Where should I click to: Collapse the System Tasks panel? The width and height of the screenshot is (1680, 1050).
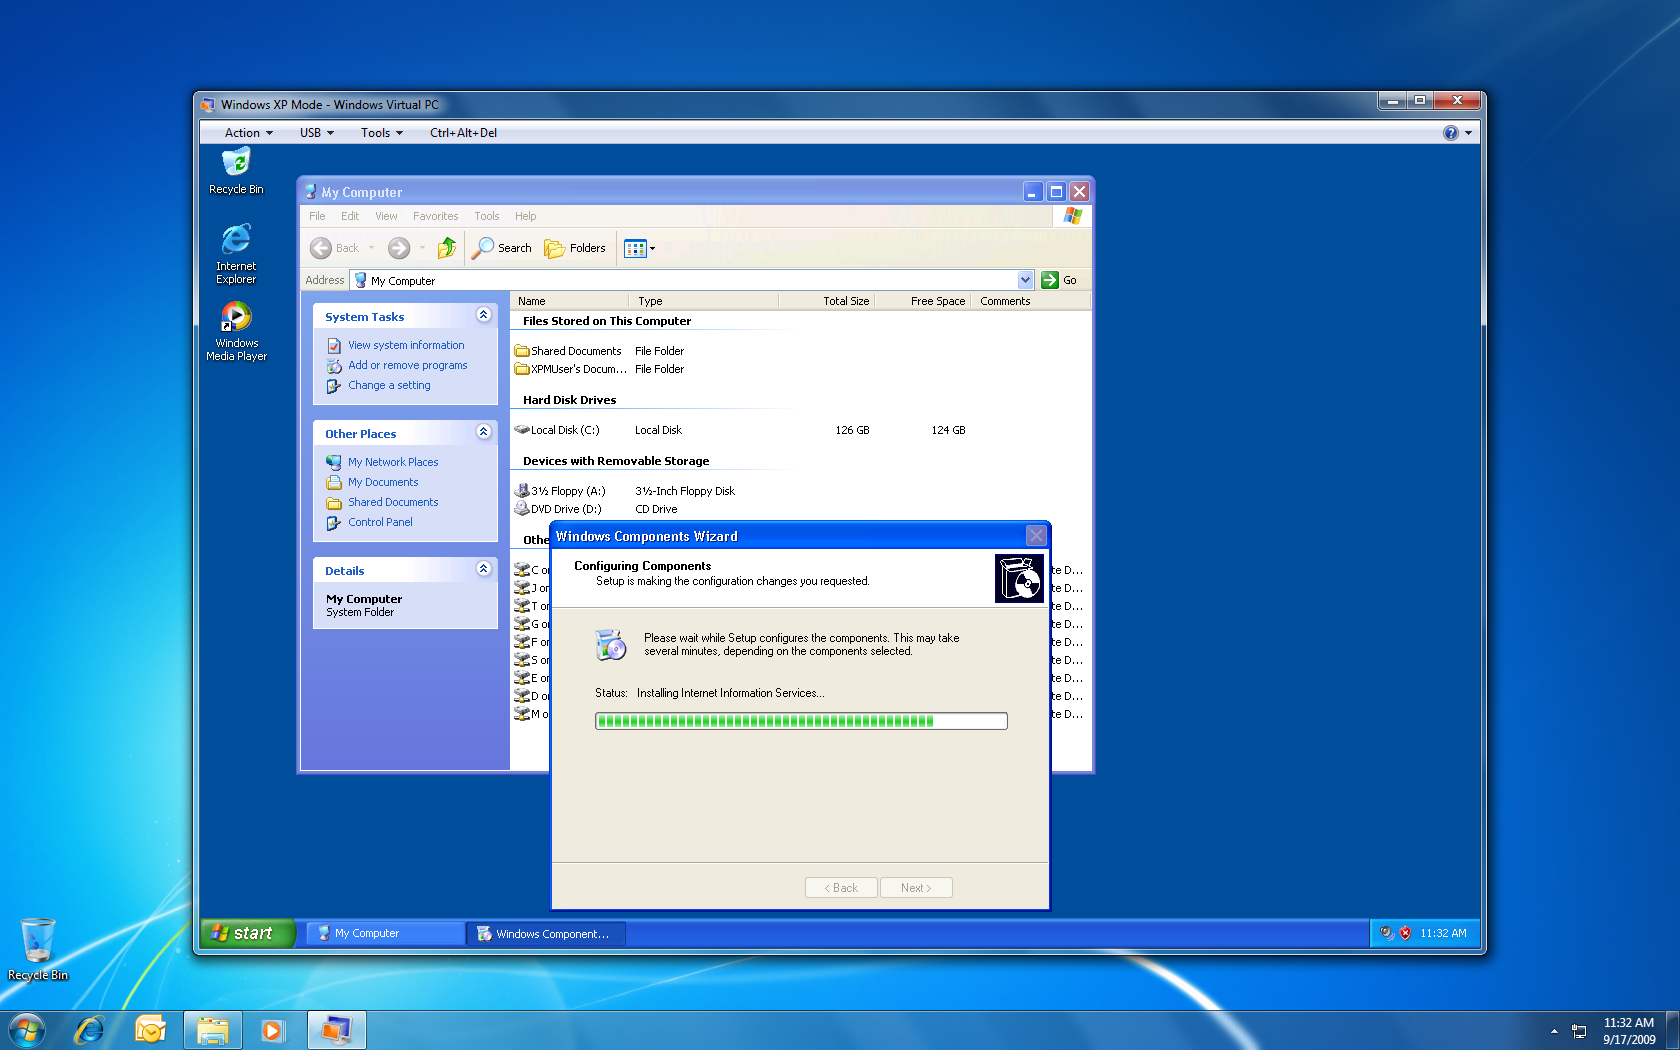[484, 315]
